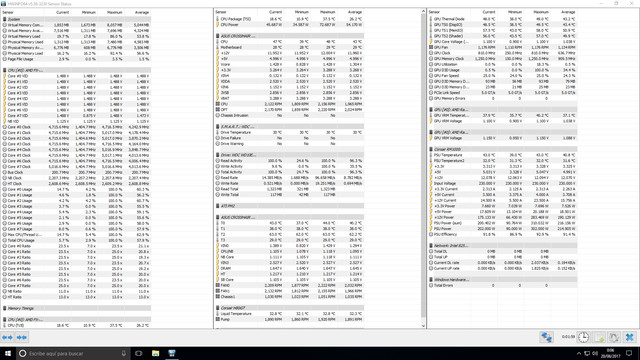The height and width of the screenshot is (360, 640).
Task: Click the taskbar search box
Action: point(73,353)
